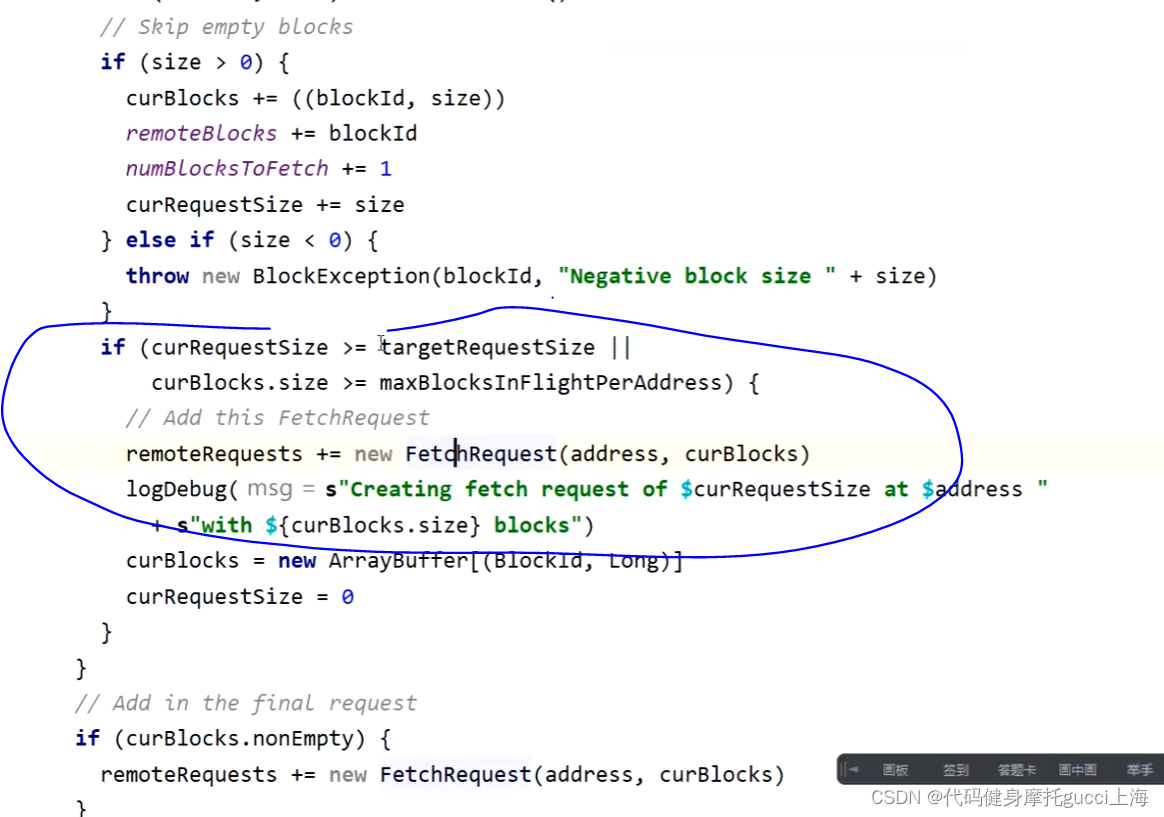
Task: Click 'curBlocks += ((blockId, size))' line
Action: pyautogui.click(x=315, y=98)
